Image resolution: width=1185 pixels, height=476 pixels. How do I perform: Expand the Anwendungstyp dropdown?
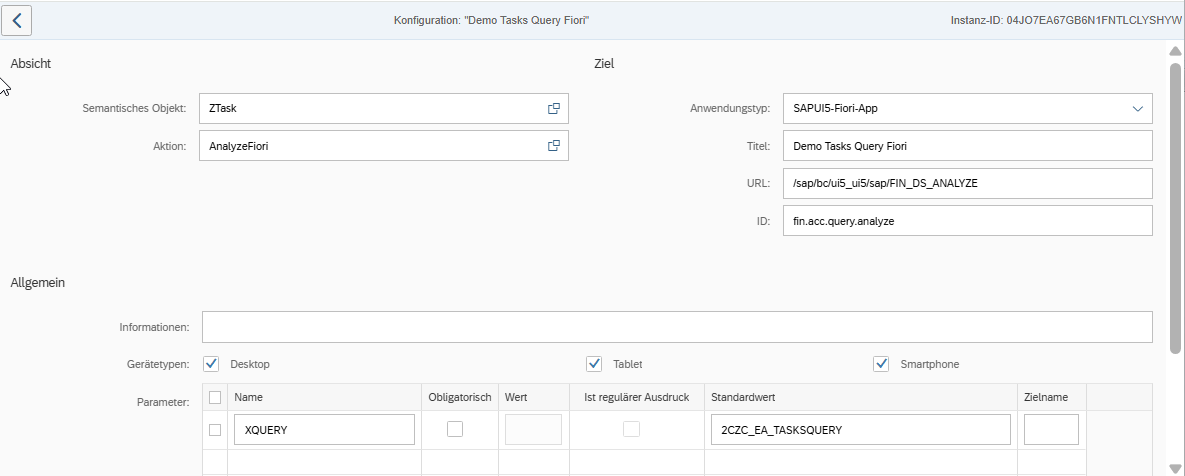(1138, 109)
